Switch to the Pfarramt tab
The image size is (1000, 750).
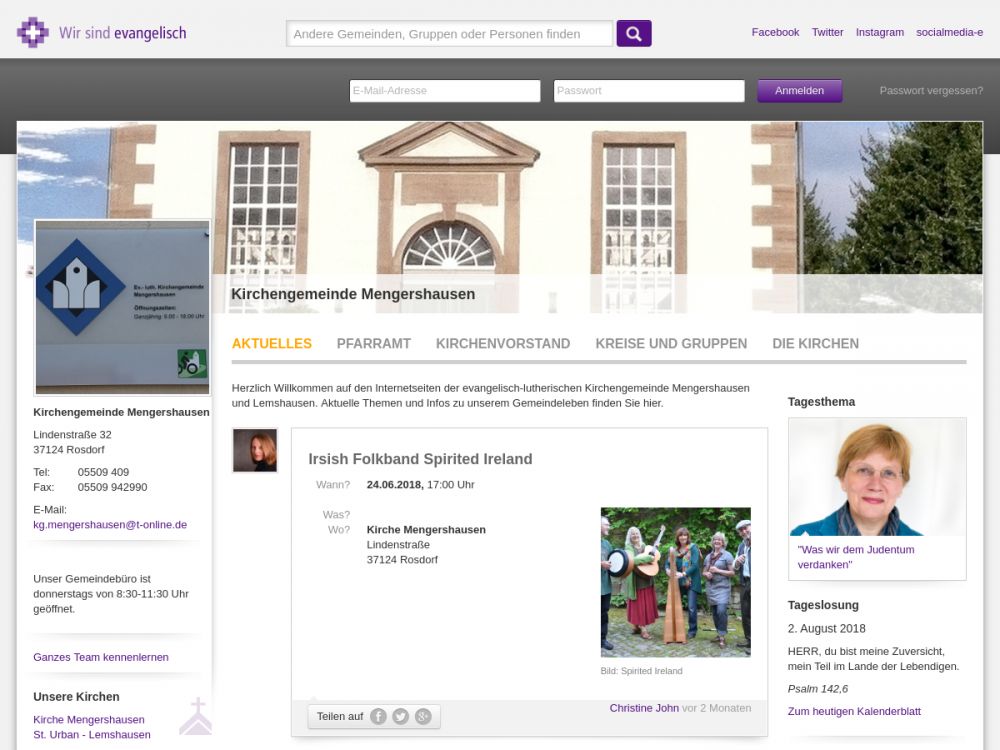[374, 343]
